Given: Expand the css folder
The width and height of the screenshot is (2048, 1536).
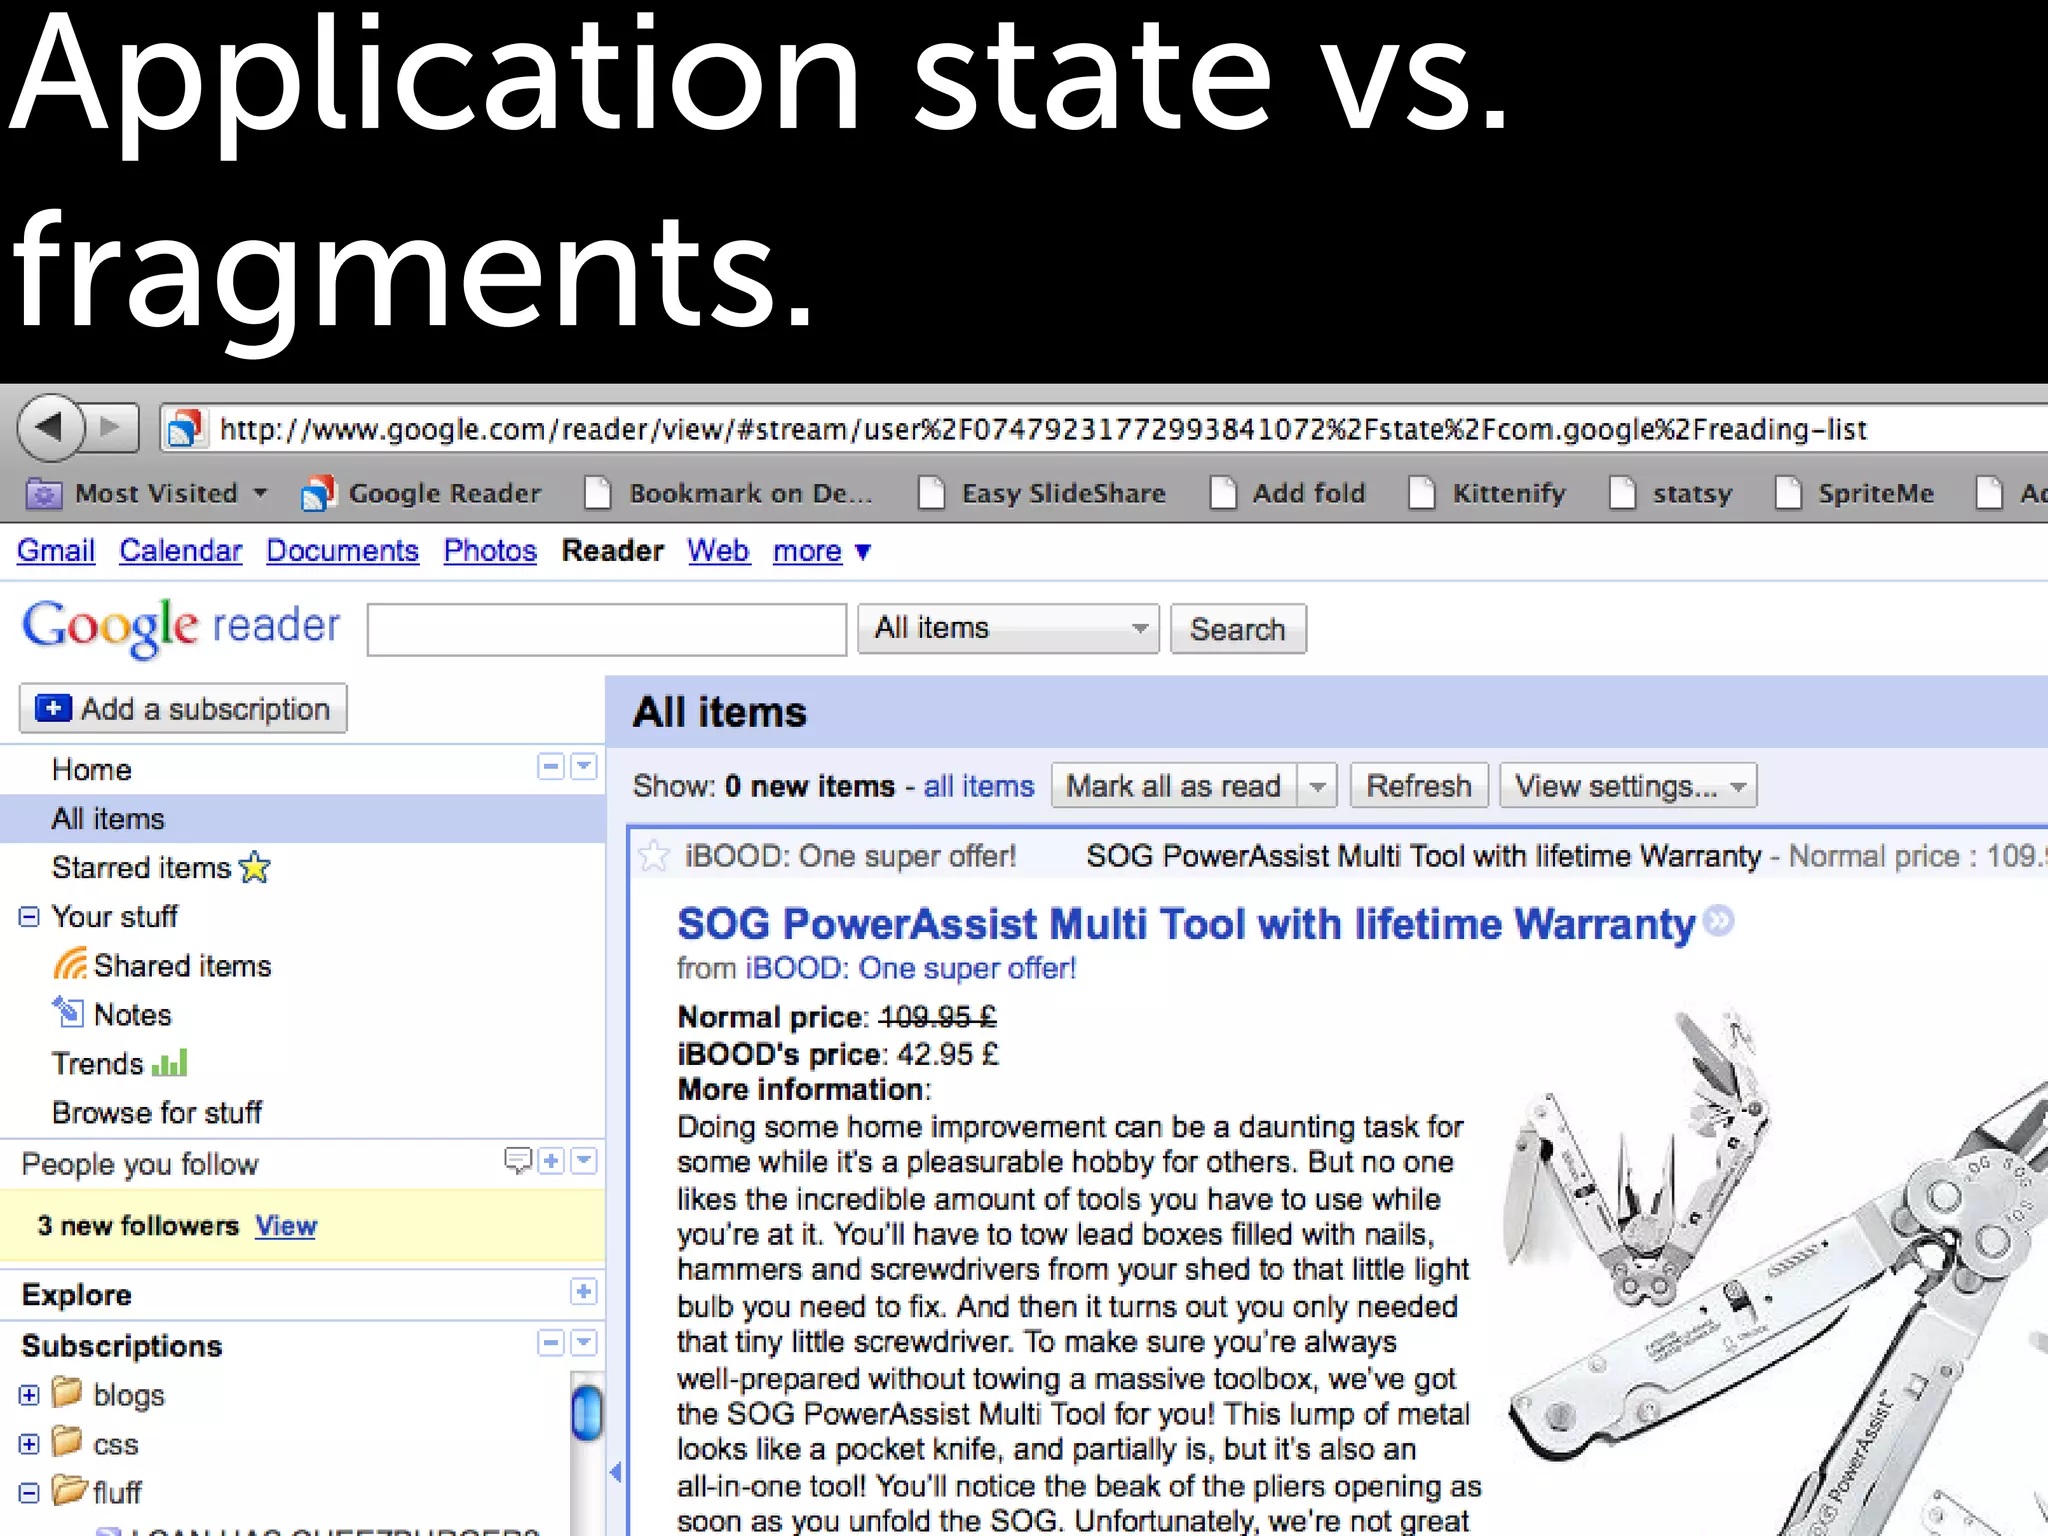Looking at the screenshot, I should pos(29,1444).
